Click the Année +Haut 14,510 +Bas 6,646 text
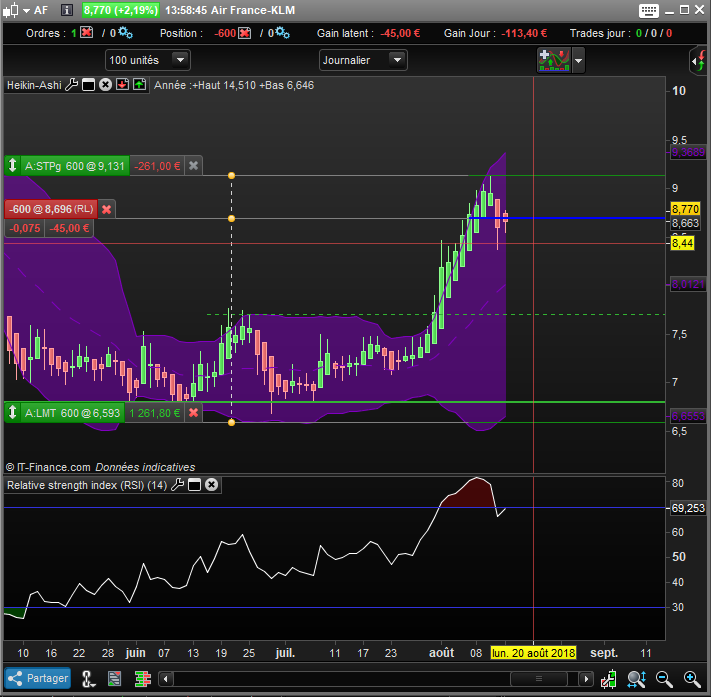The image size is (711, 697). [x=234, y=85]
